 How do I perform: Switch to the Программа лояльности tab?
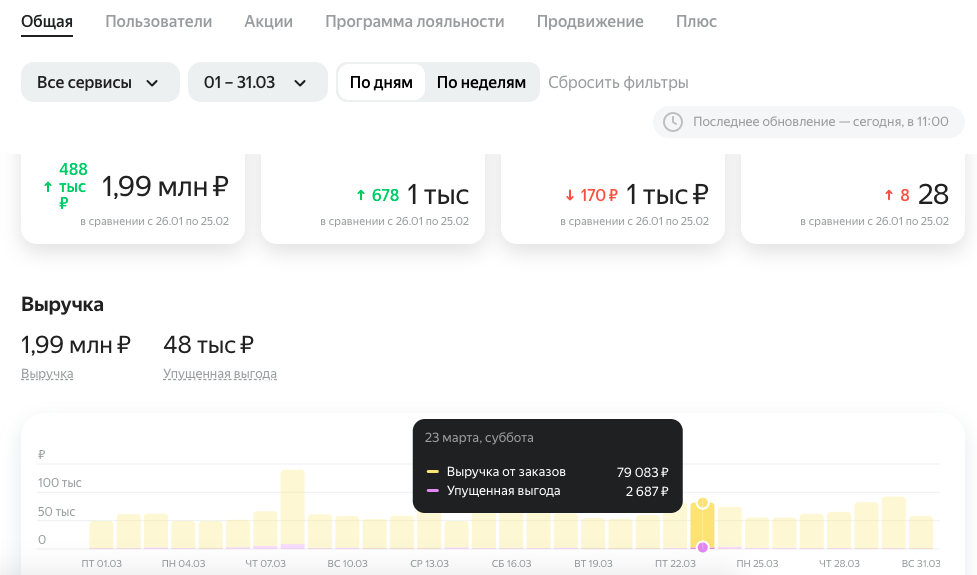pos(414,21)
